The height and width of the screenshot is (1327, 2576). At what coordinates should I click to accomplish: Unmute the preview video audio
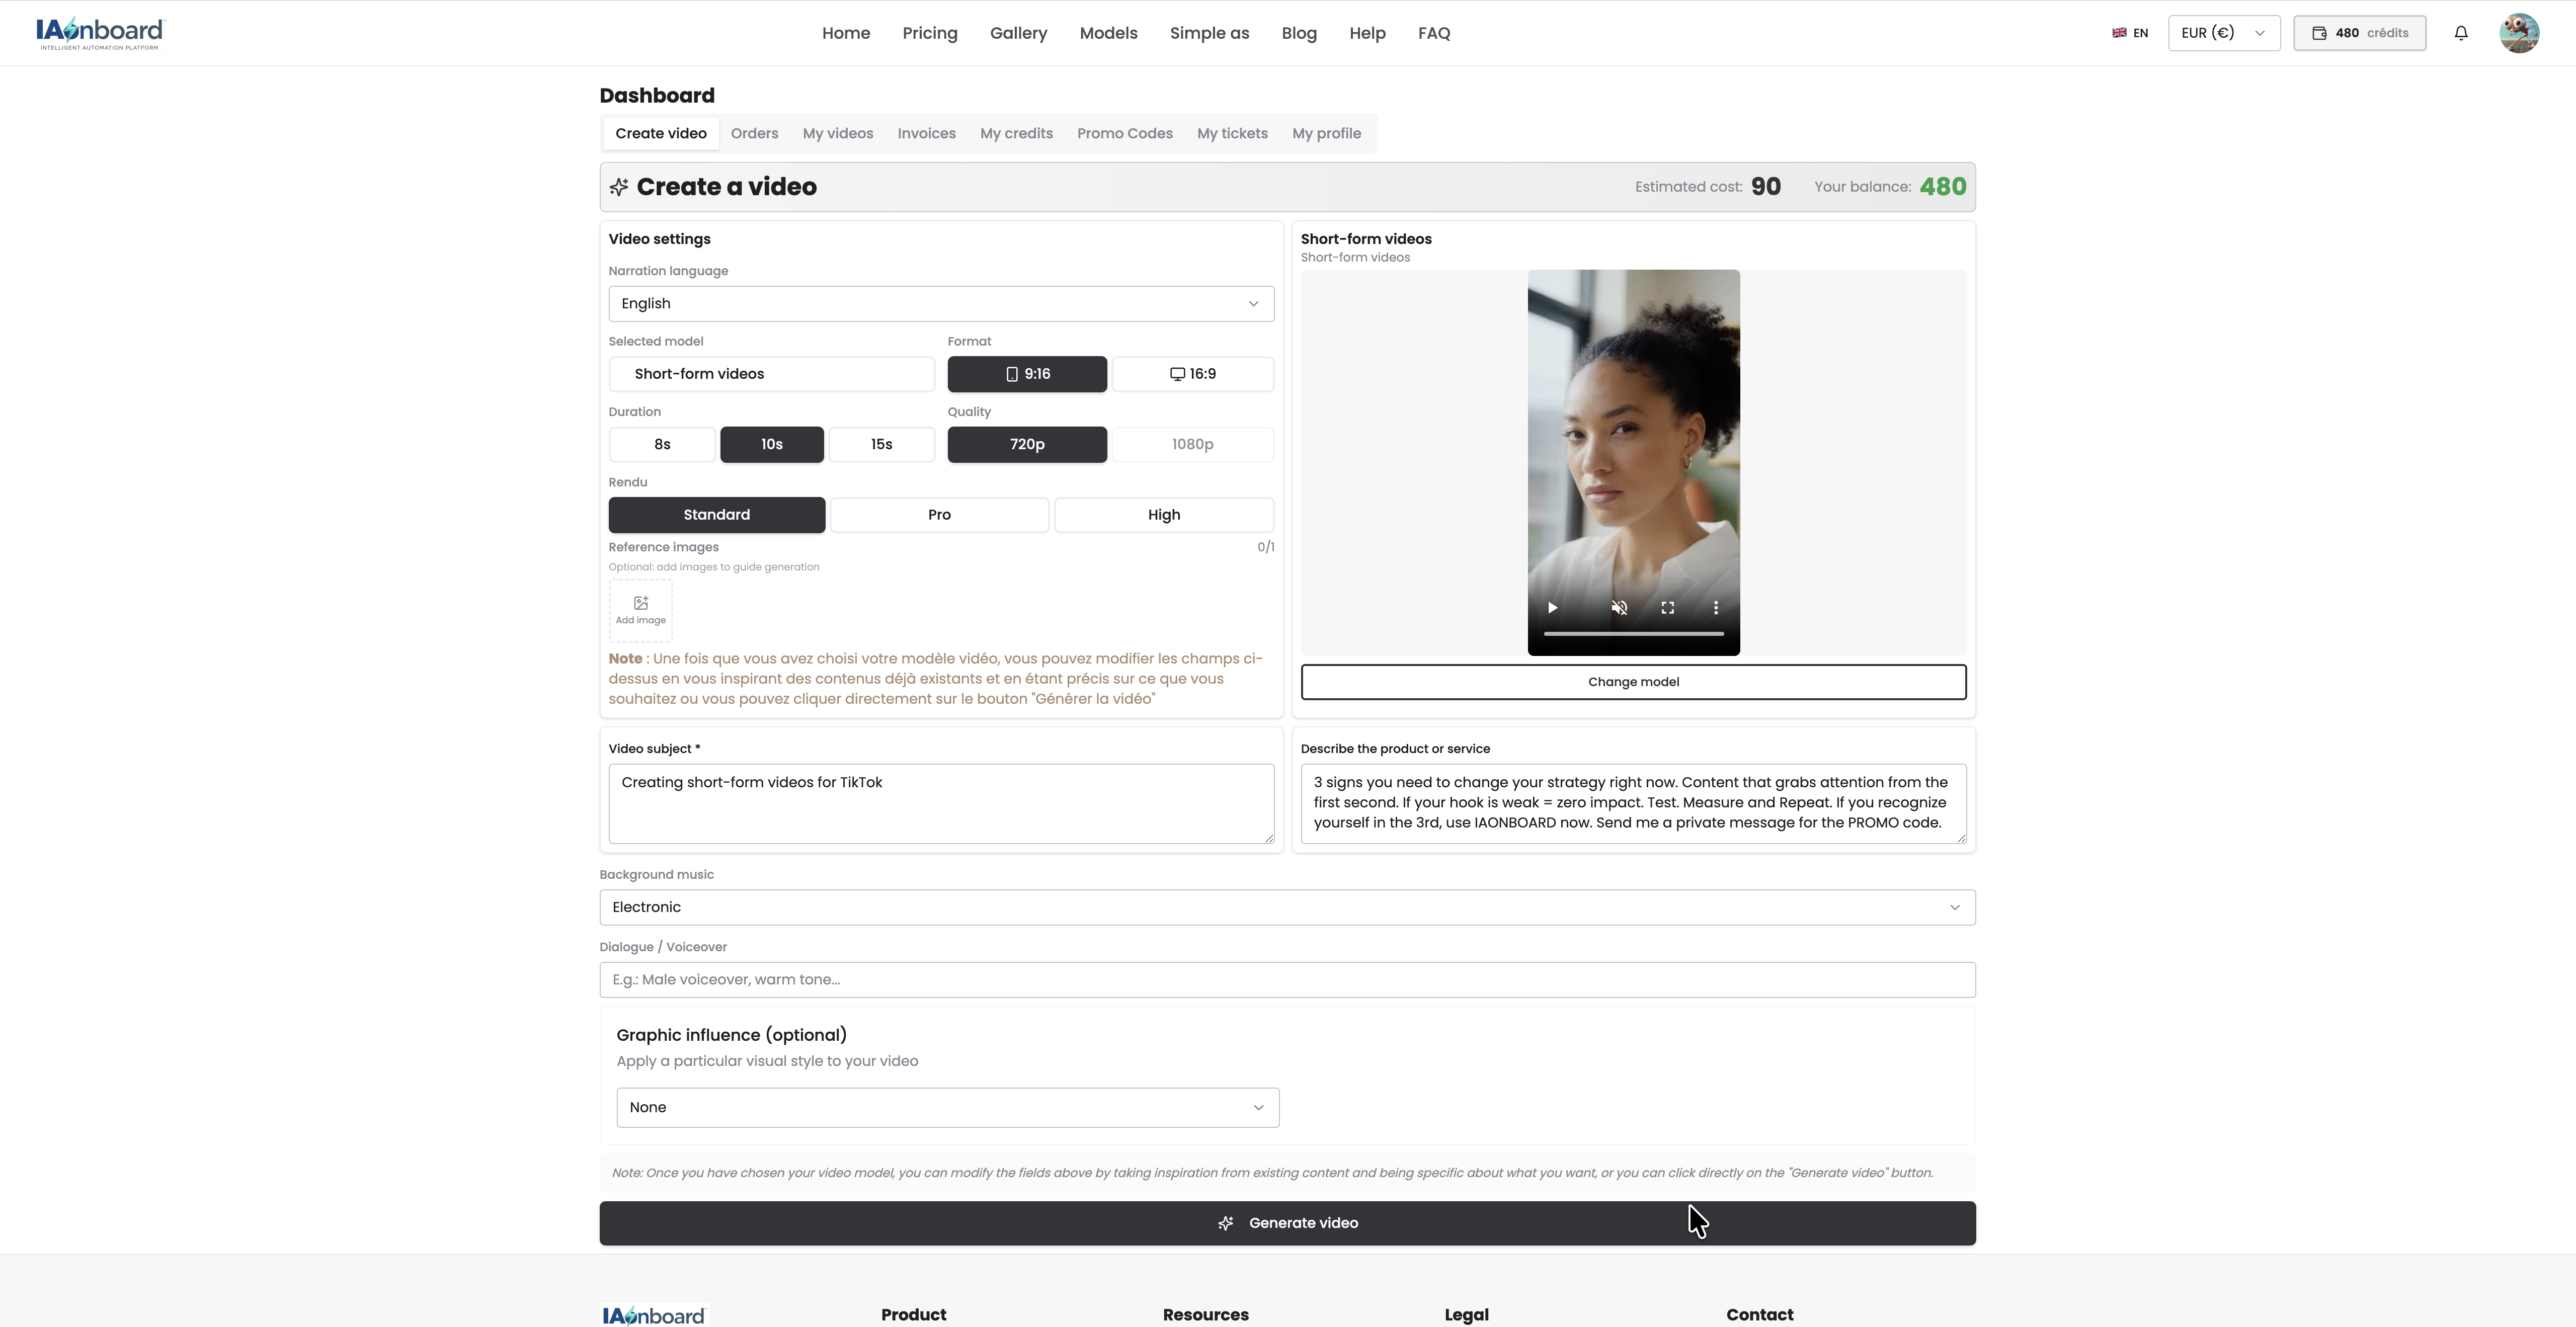tap(1619, 607)
